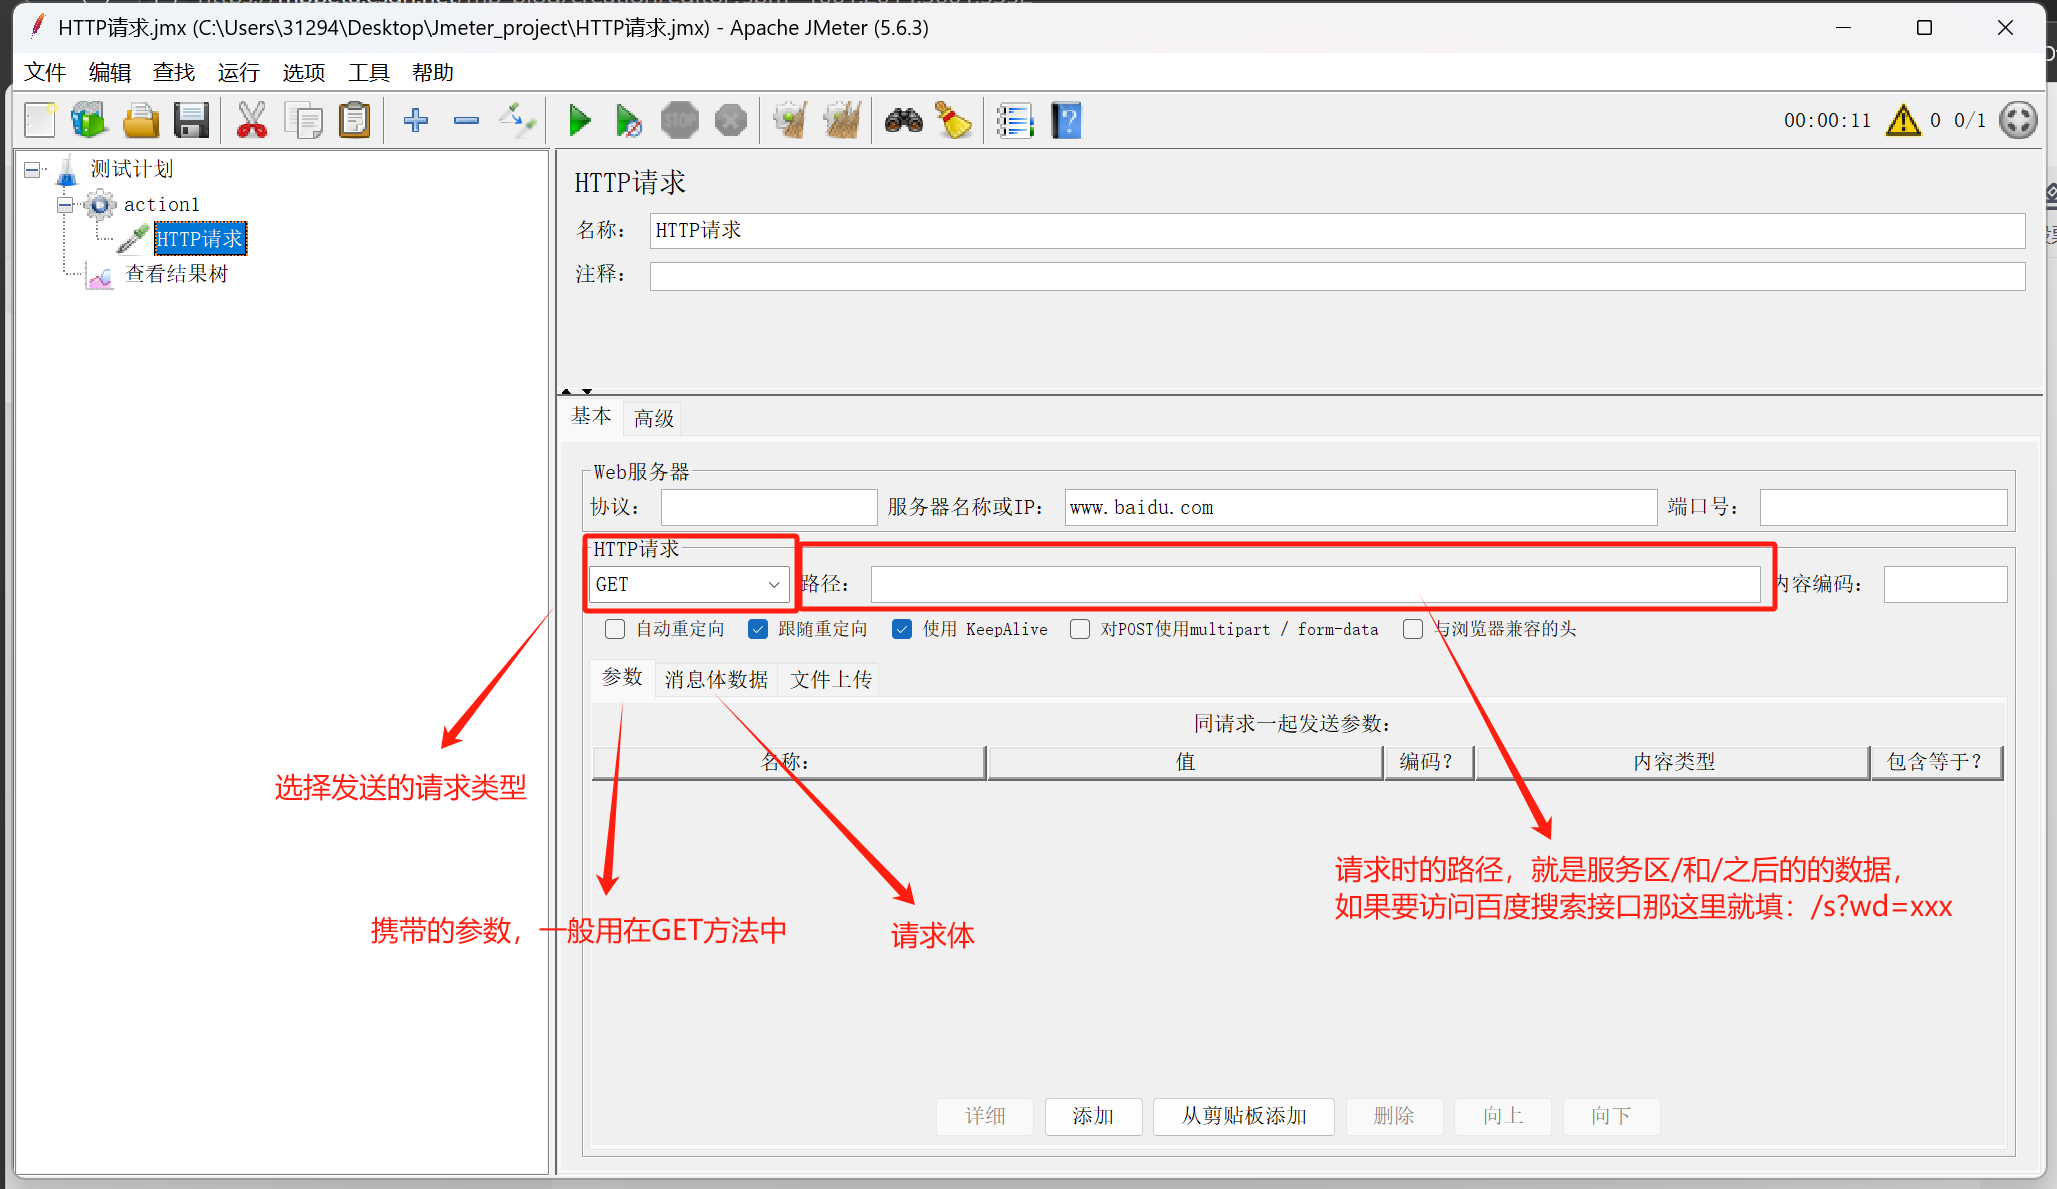2057x1189 pixels.
Task: Open the GET method dropdown
Action: [x=688, y=585]
